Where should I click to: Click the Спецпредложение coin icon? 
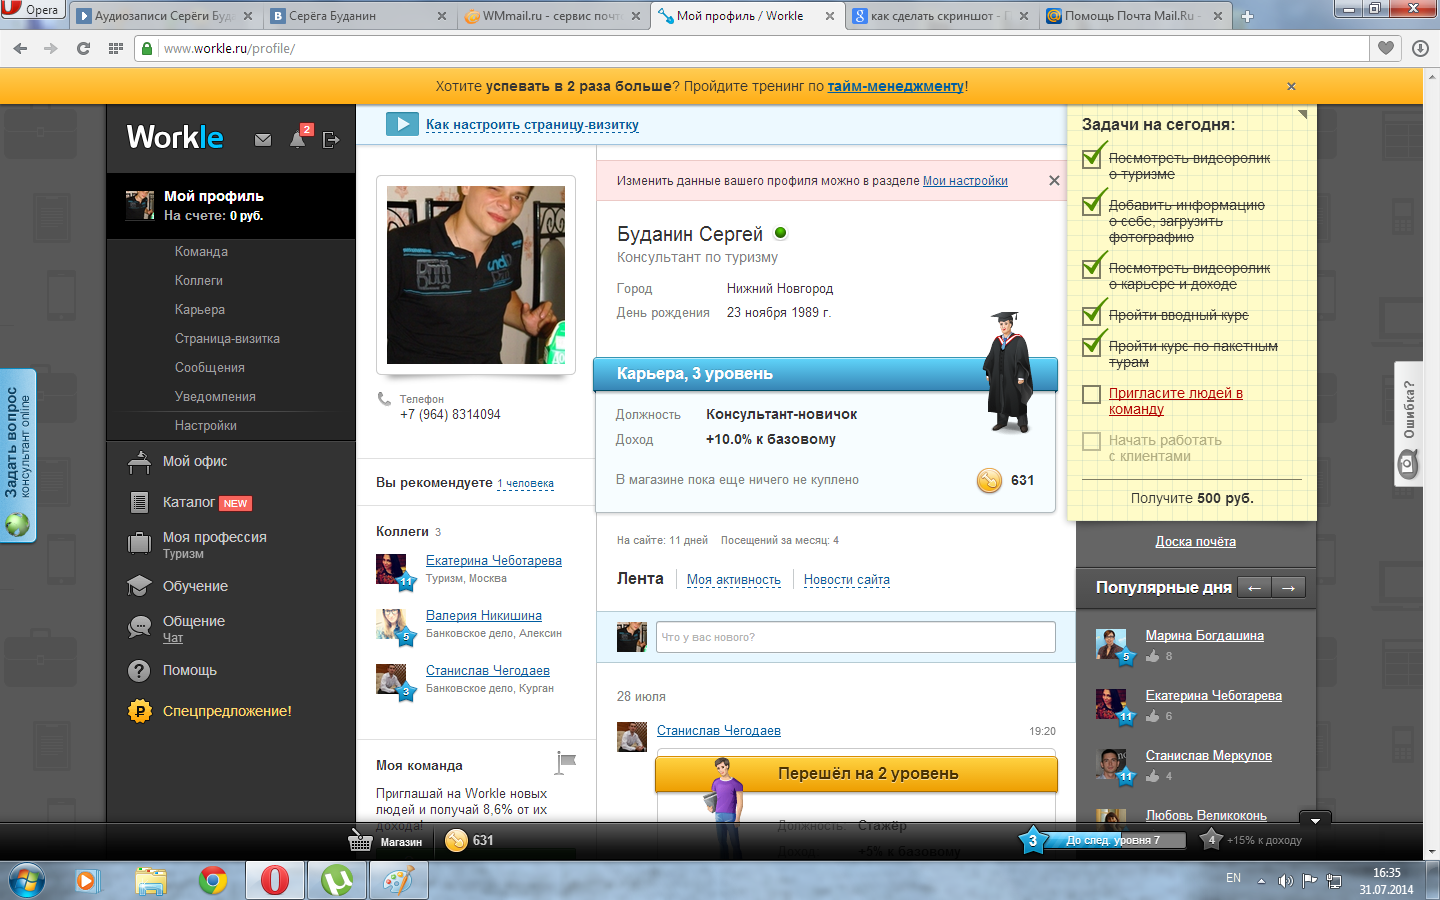point(139,711)
